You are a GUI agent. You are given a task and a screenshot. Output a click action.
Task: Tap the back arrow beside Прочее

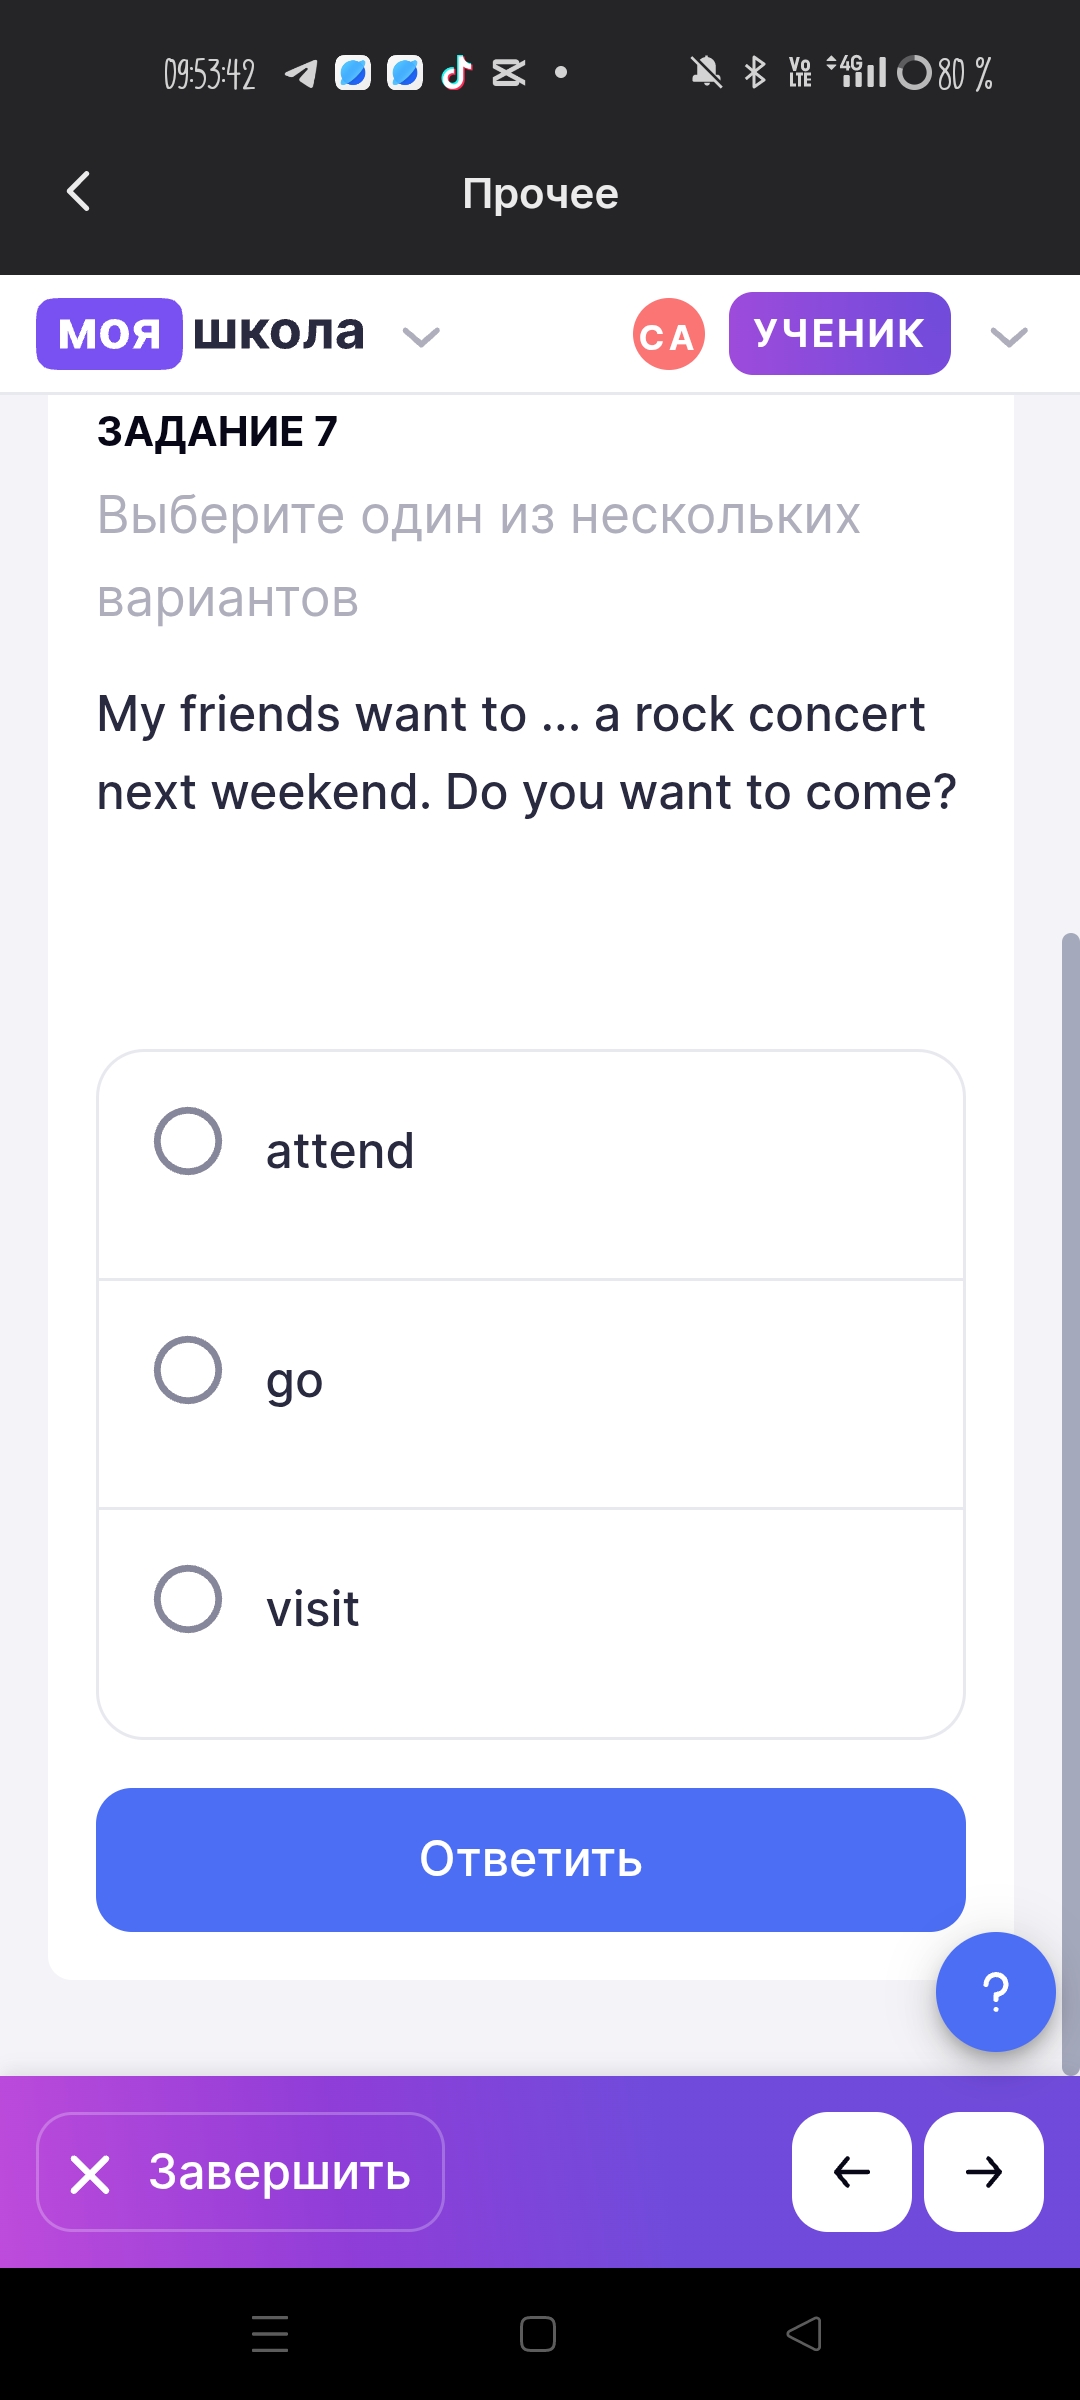(x=78, y=191)
